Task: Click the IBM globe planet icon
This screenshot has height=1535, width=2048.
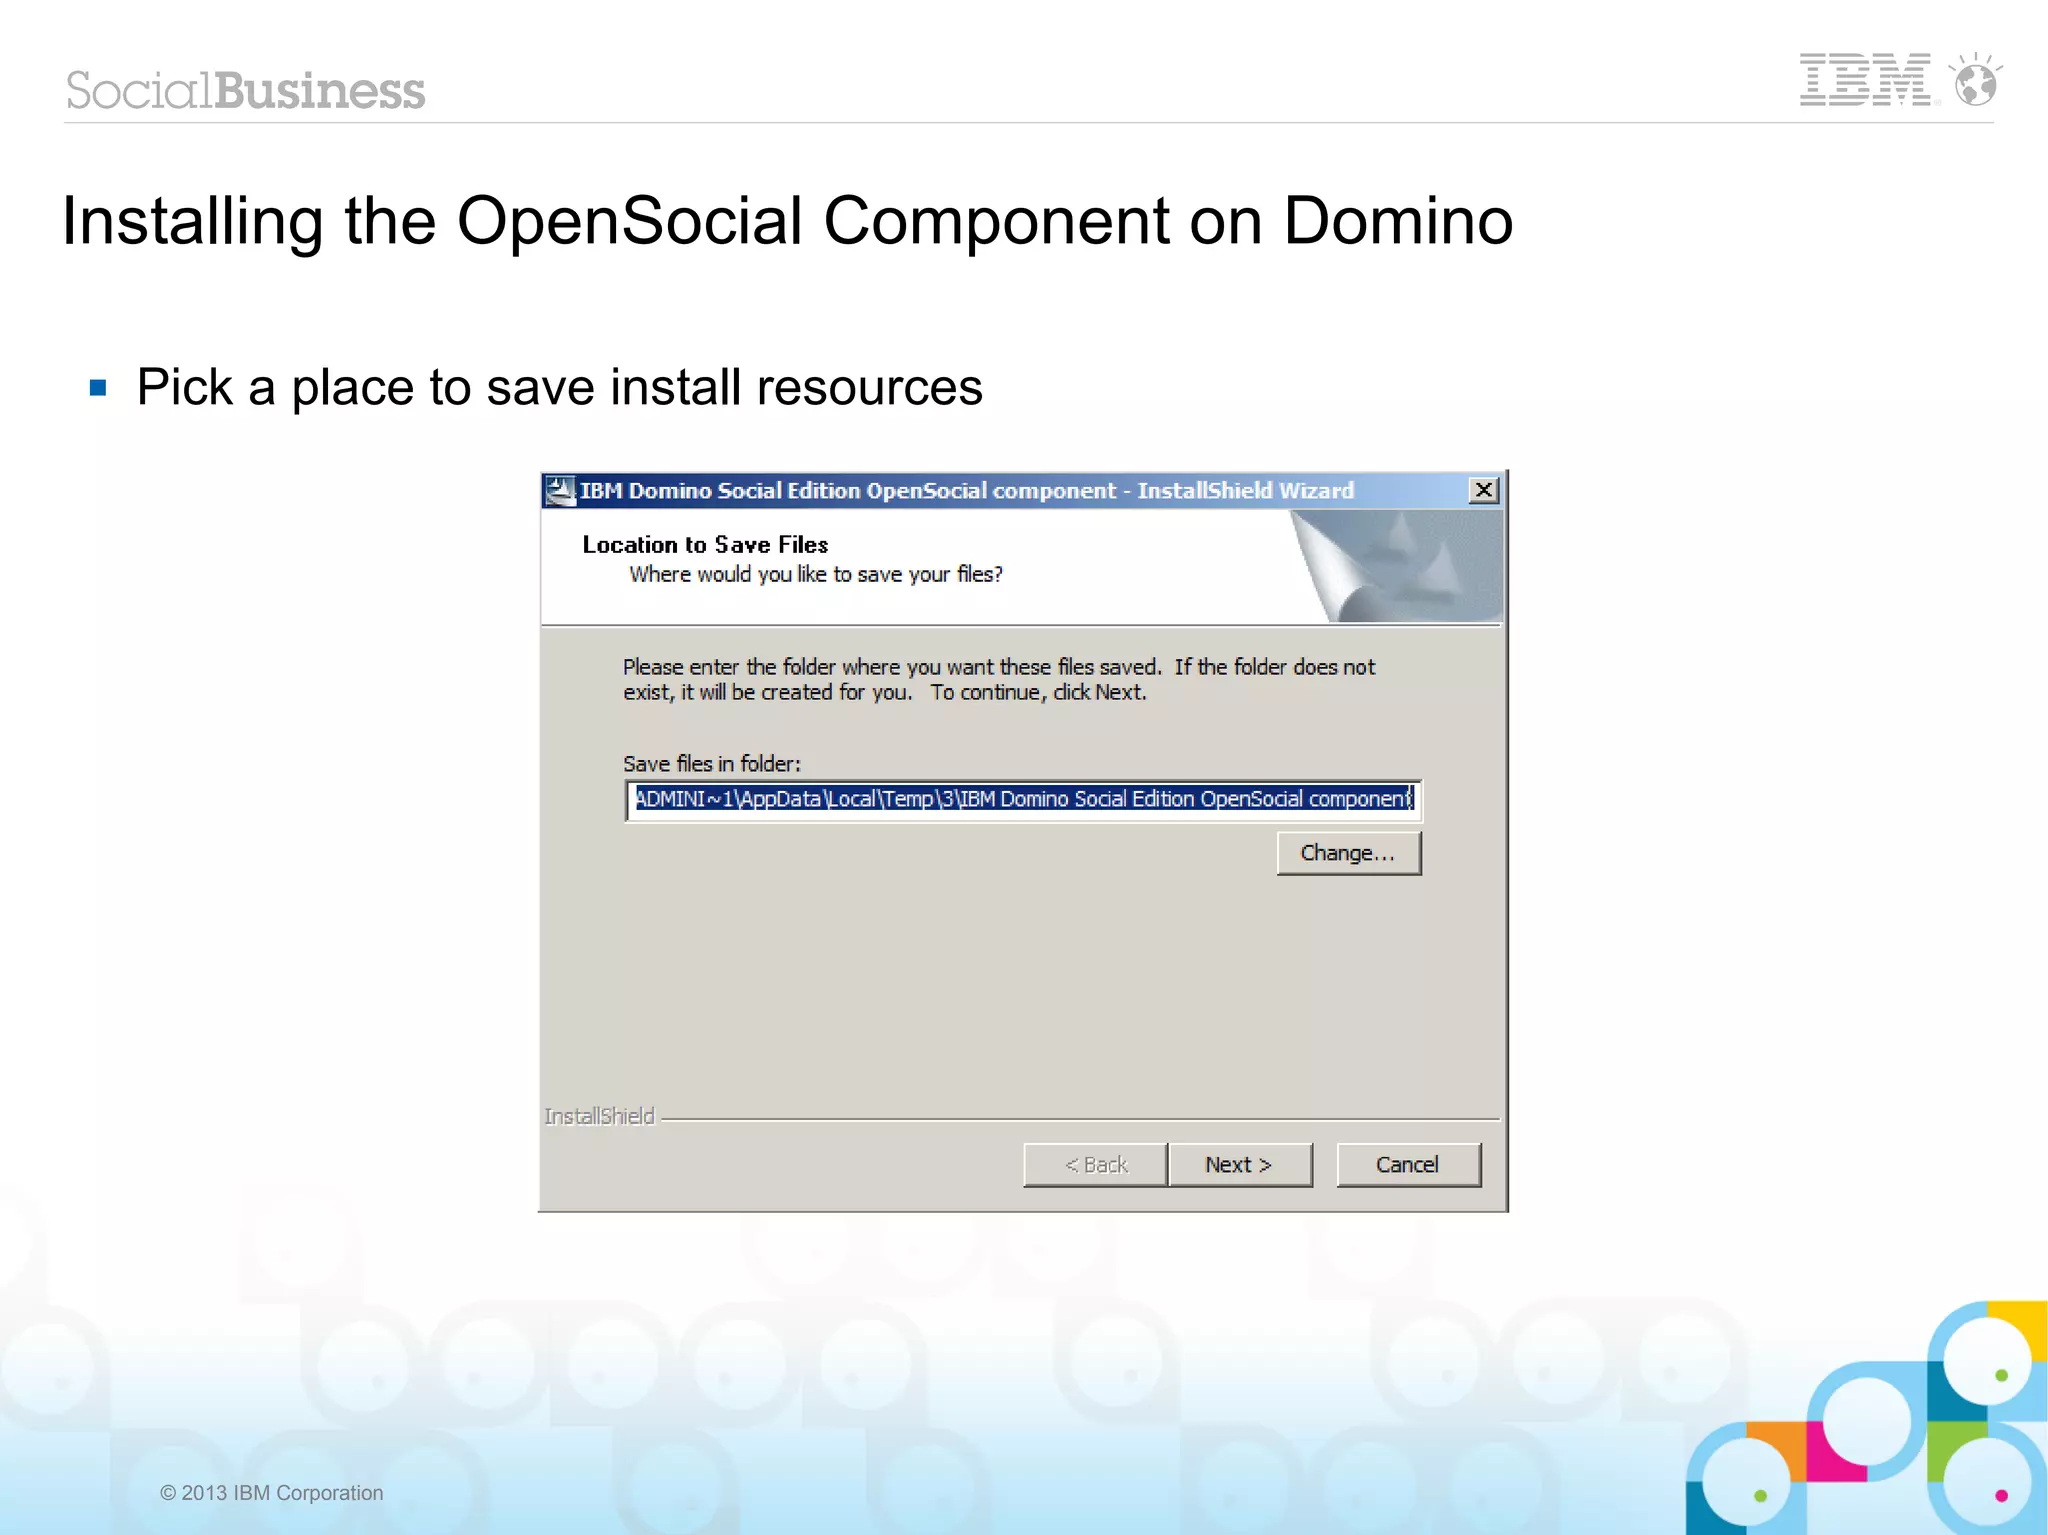Action: [x=1976, y=79]
